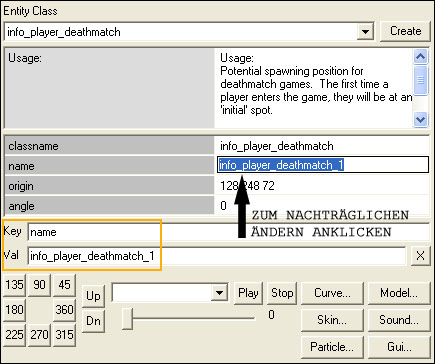435x364 pixels.
Task: Set angle to 225
Action: point(14,335)
